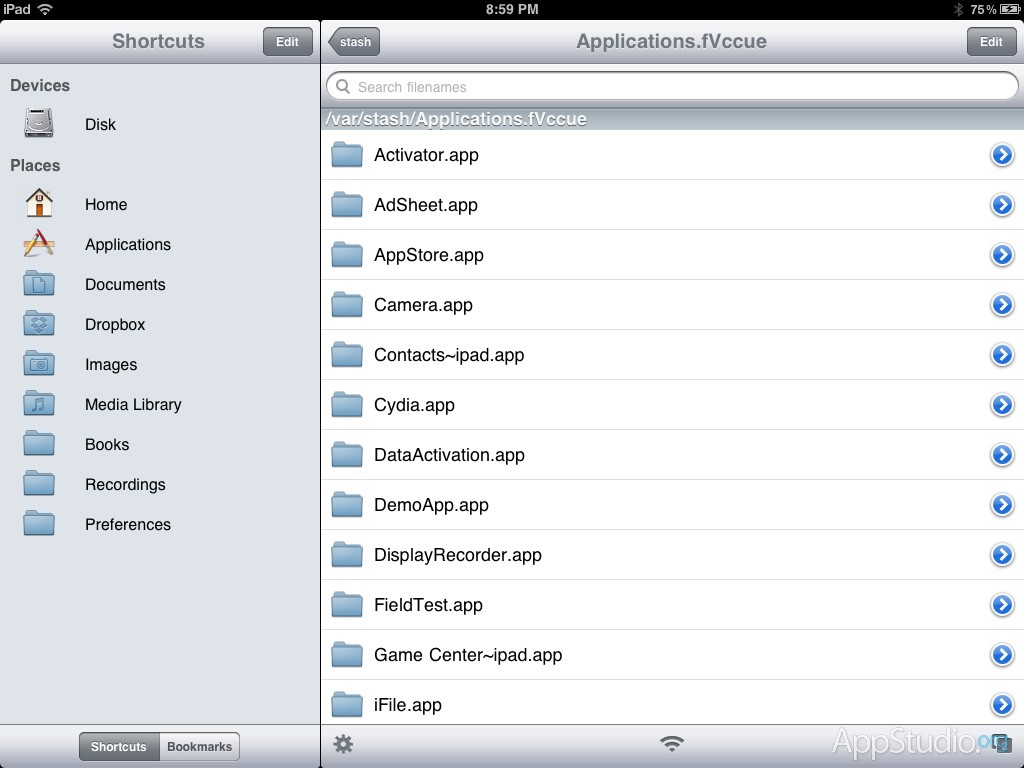Show details for Activator.app

[x=1002, y=155]
